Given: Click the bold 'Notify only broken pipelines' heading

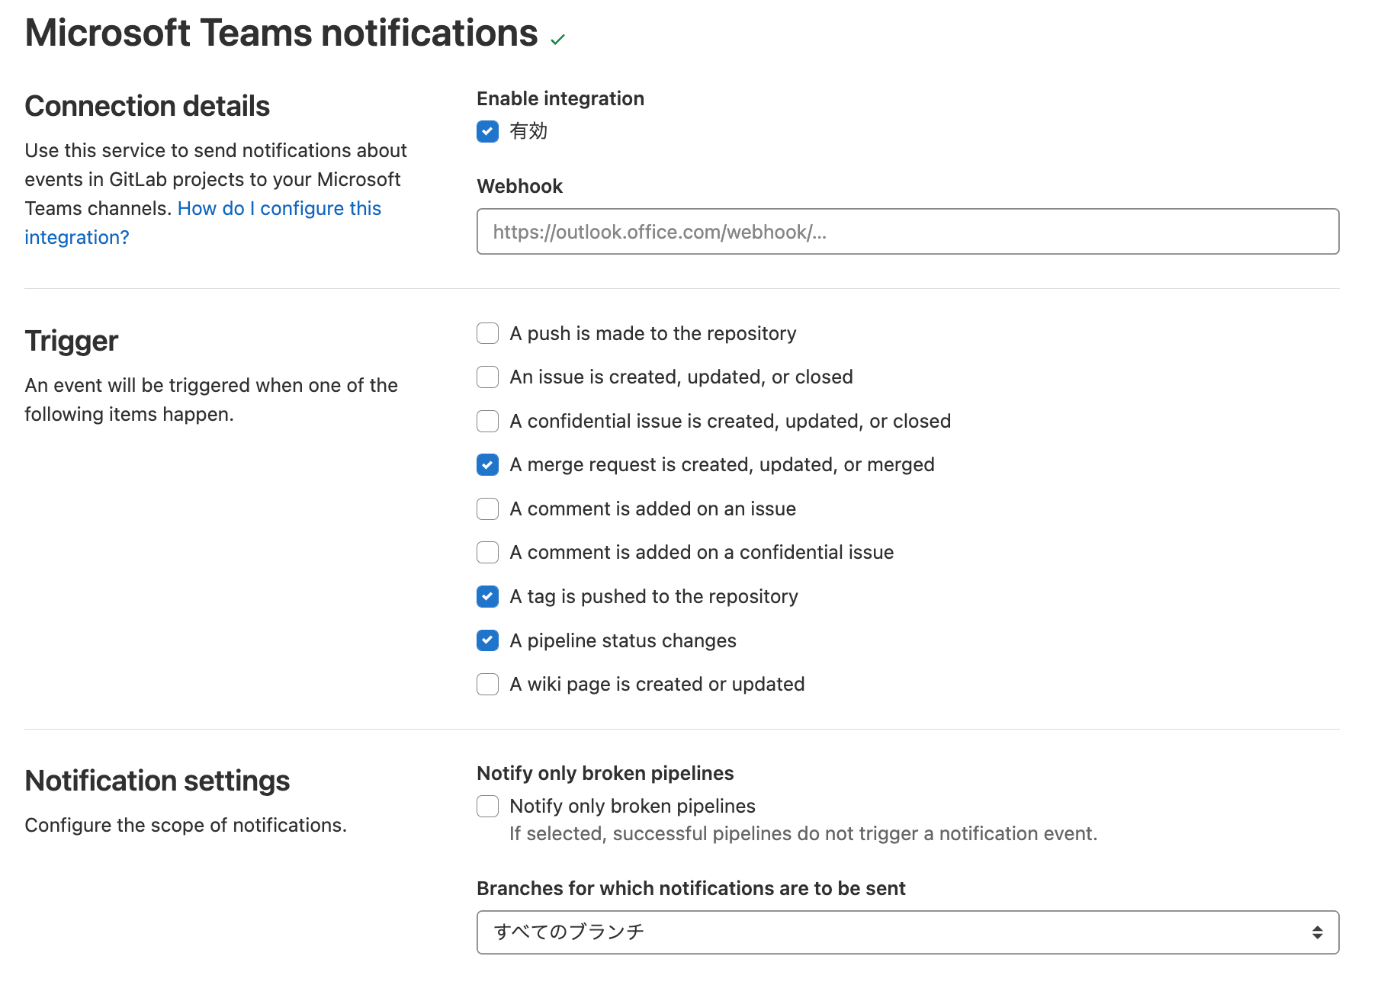Looking at the screenshot, I should click(x=605, y=773).
